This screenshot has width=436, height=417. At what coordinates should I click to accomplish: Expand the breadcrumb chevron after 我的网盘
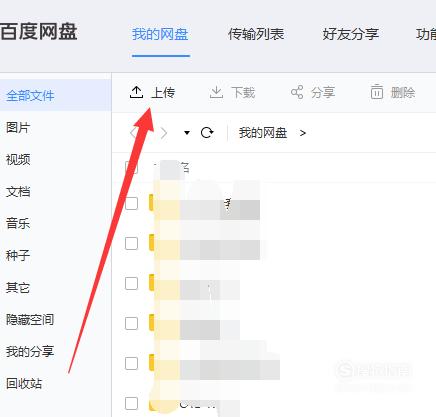coord(303,133)
